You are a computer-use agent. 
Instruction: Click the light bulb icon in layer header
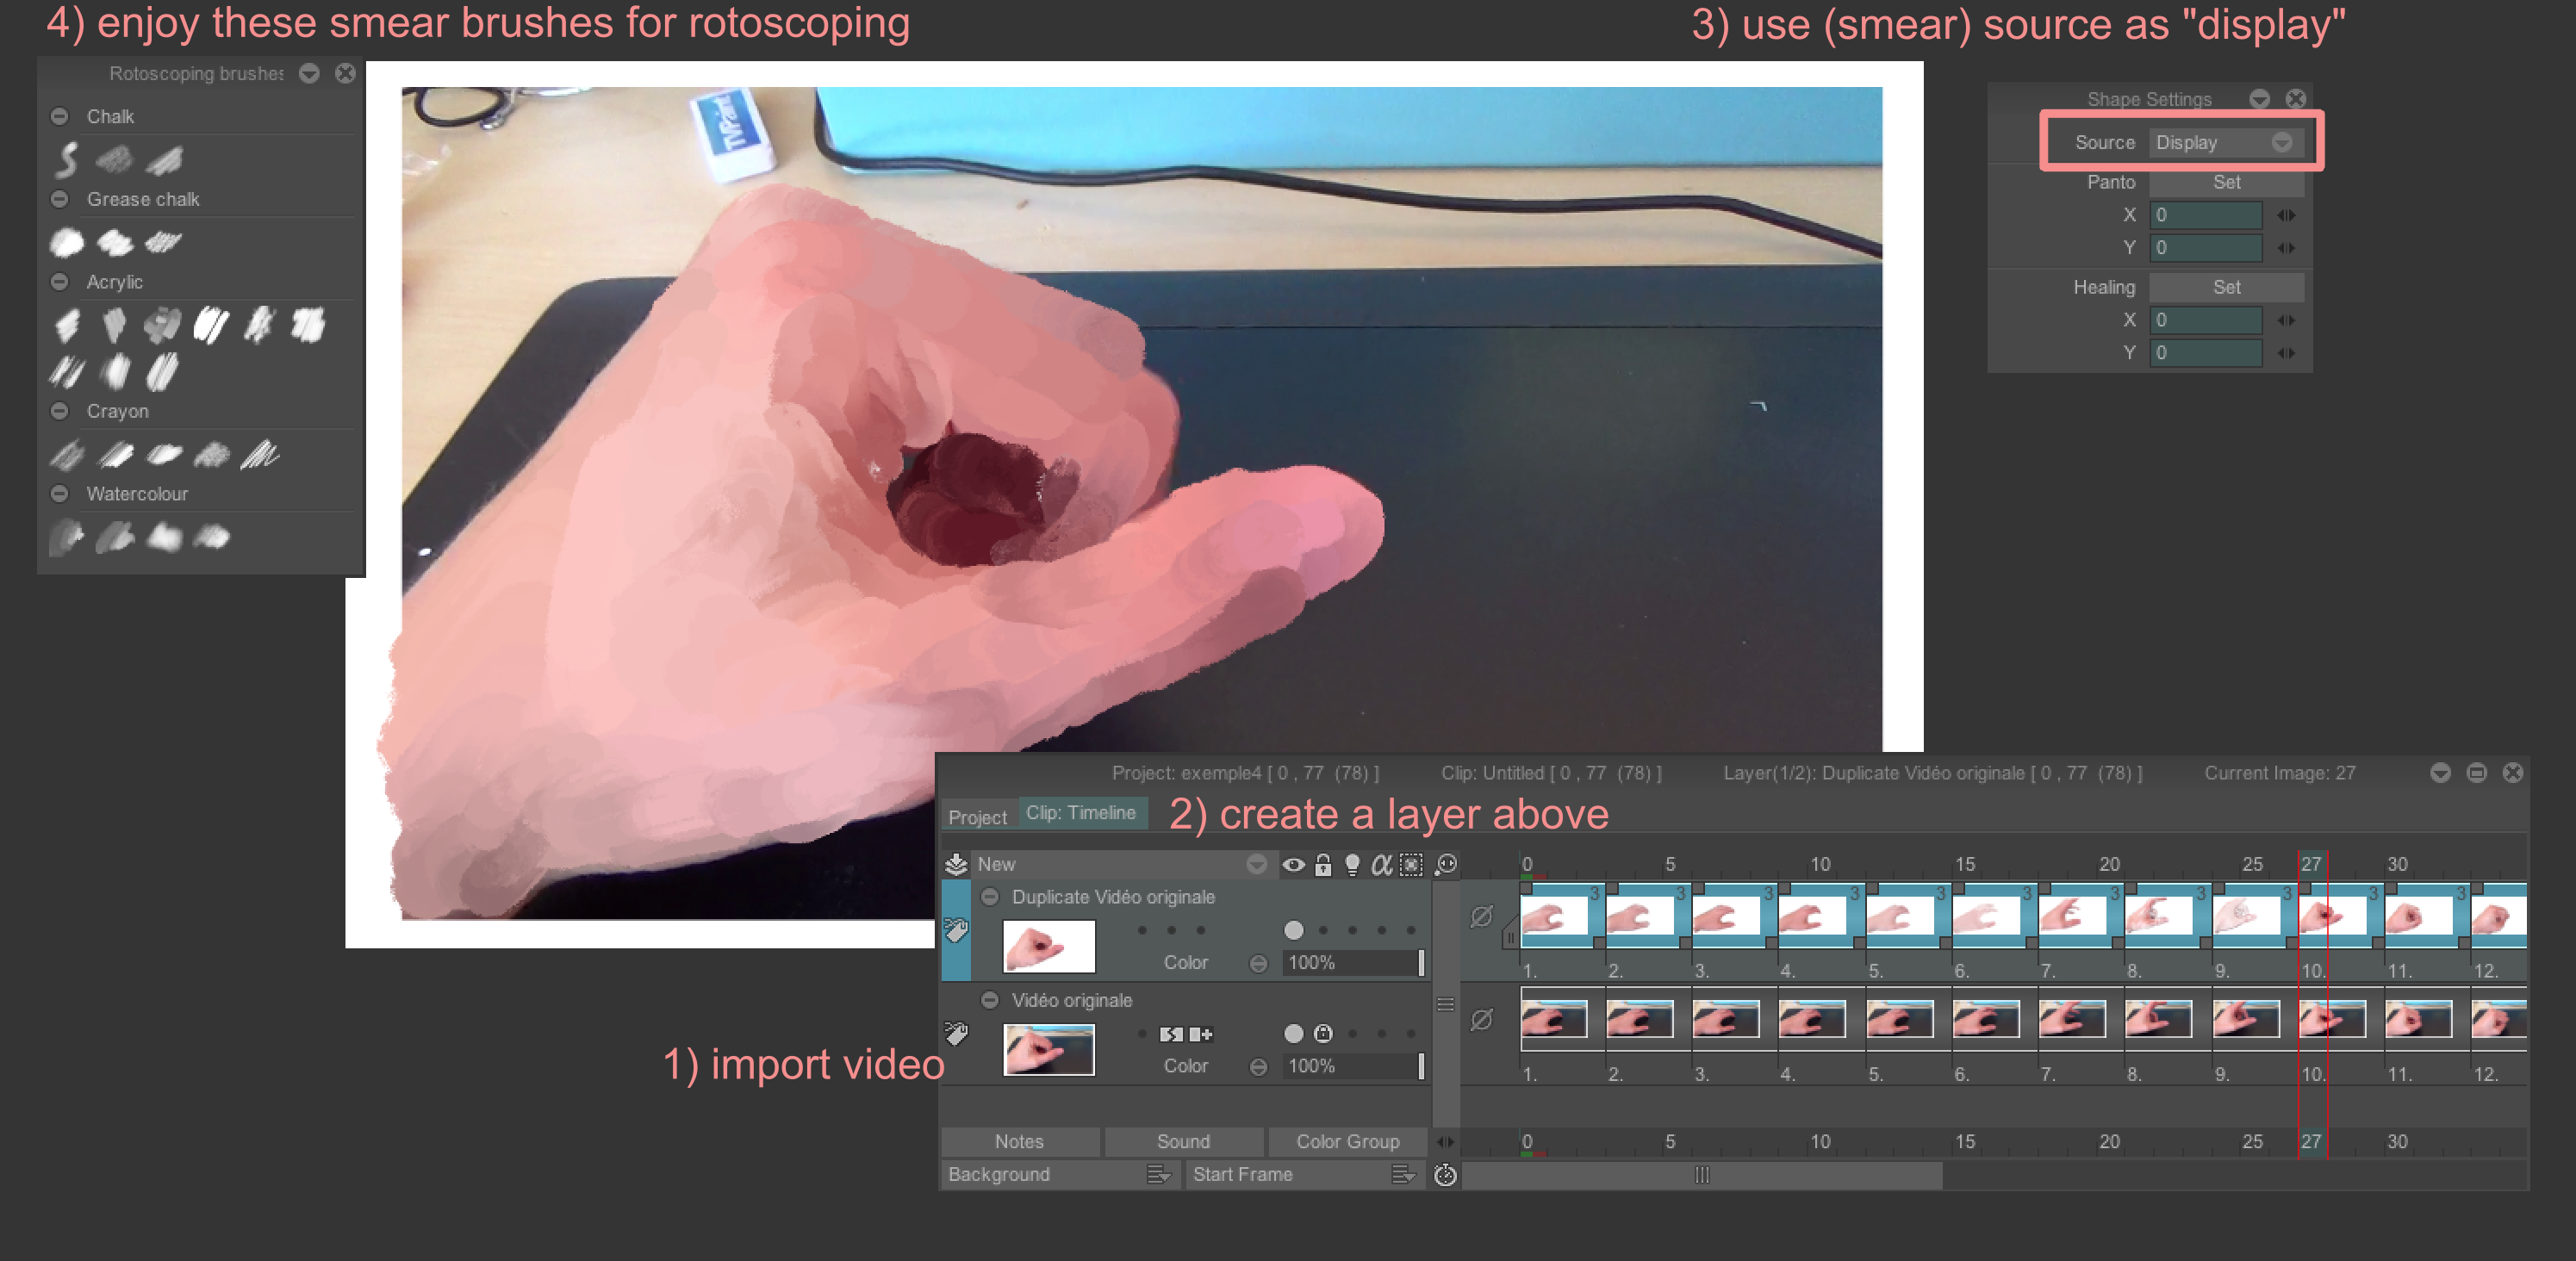click(x=1352, y=865)
